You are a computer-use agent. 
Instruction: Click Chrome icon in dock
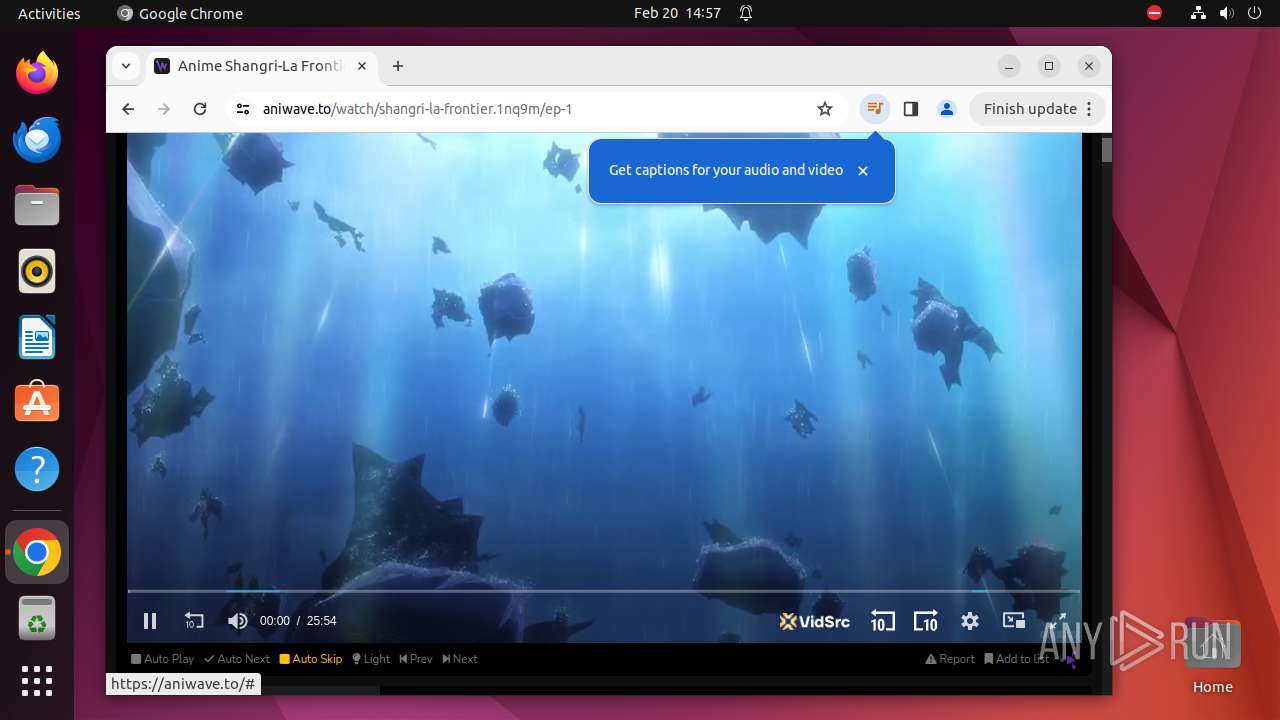click(x=37, y=552)
